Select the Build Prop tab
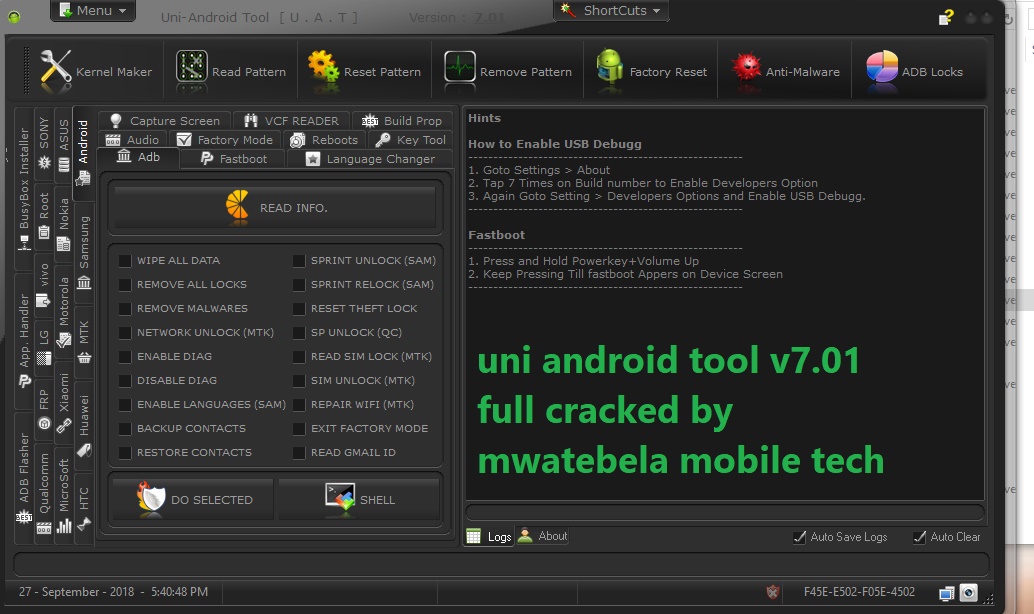 point(402,121)
